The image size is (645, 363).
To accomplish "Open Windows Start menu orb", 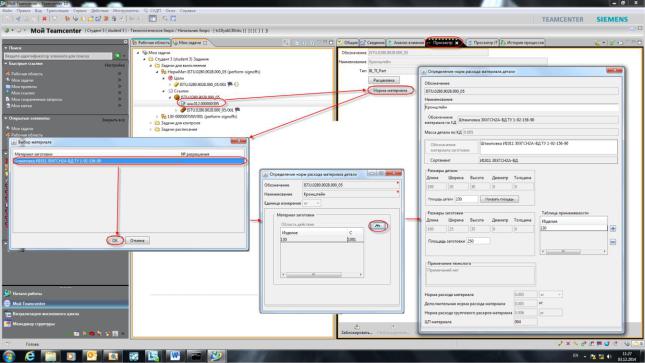I will 9,356.
